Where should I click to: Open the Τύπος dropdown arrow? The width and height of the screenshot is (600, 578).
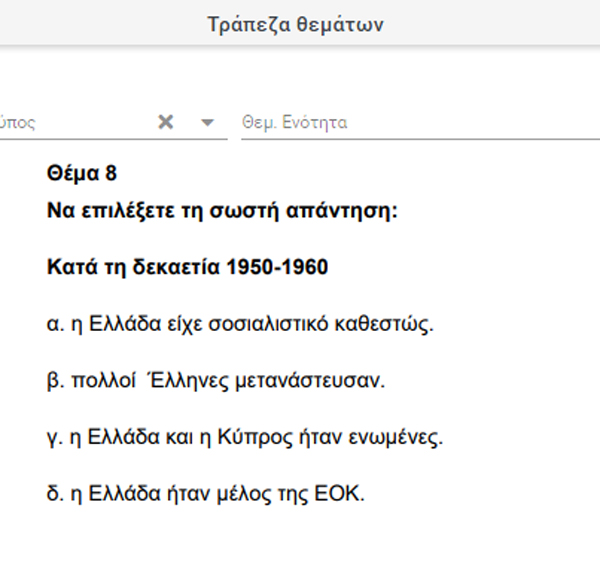207,122
